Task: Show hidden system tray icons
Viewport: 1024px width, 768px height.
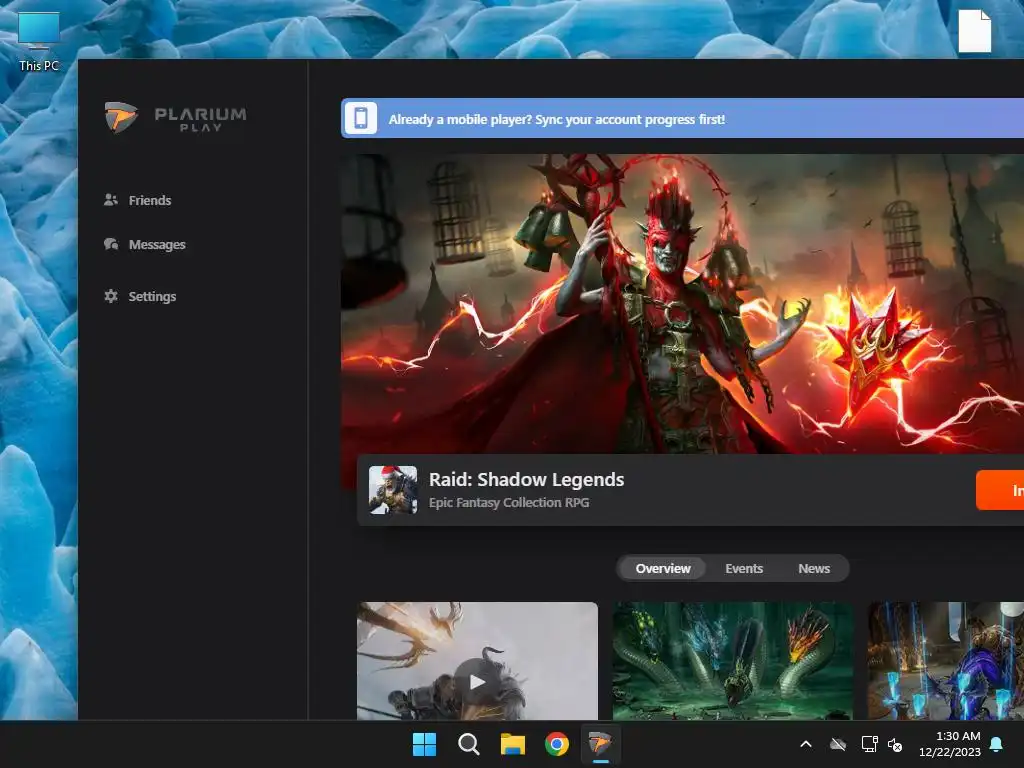Action: click(x=806, y=744)
